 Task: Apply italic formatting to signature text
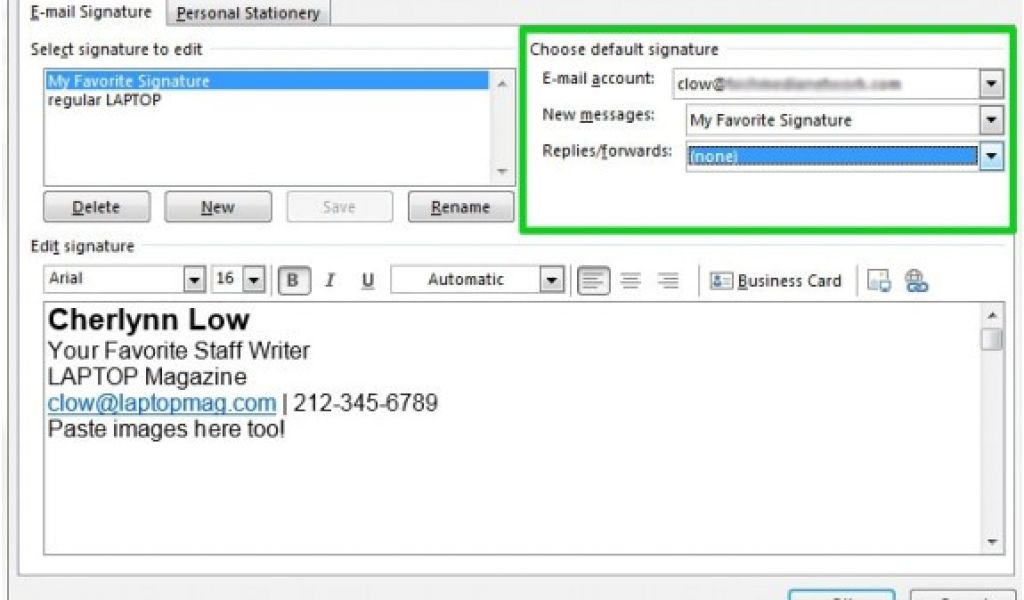click(x=330, y=280)
